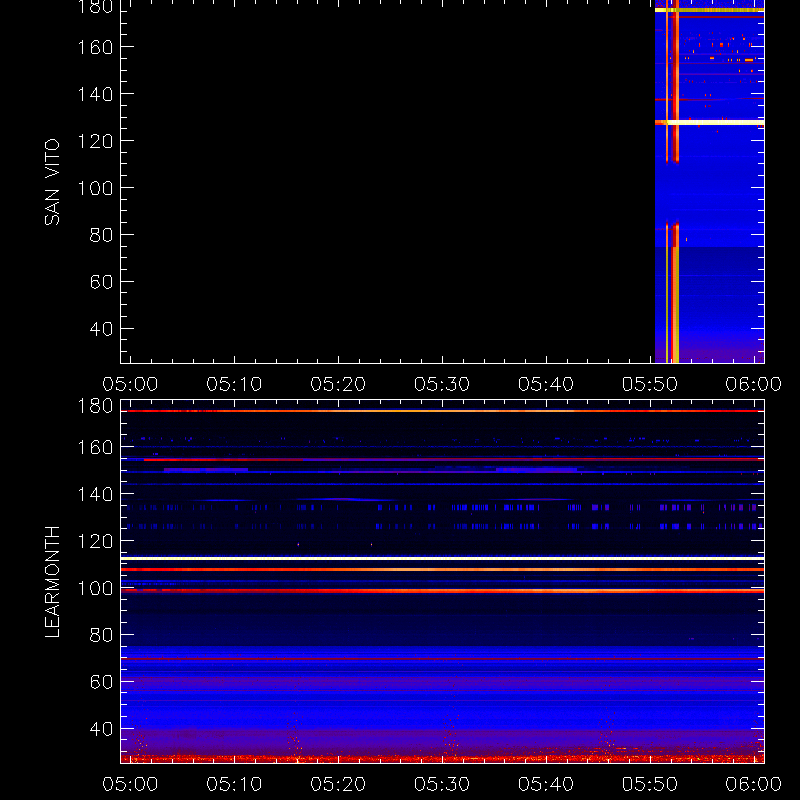The width and height of the screenshot is (800, 800).
Task: Pick the 120 tick label on Learmonth axis
Action: pos(95,541)
